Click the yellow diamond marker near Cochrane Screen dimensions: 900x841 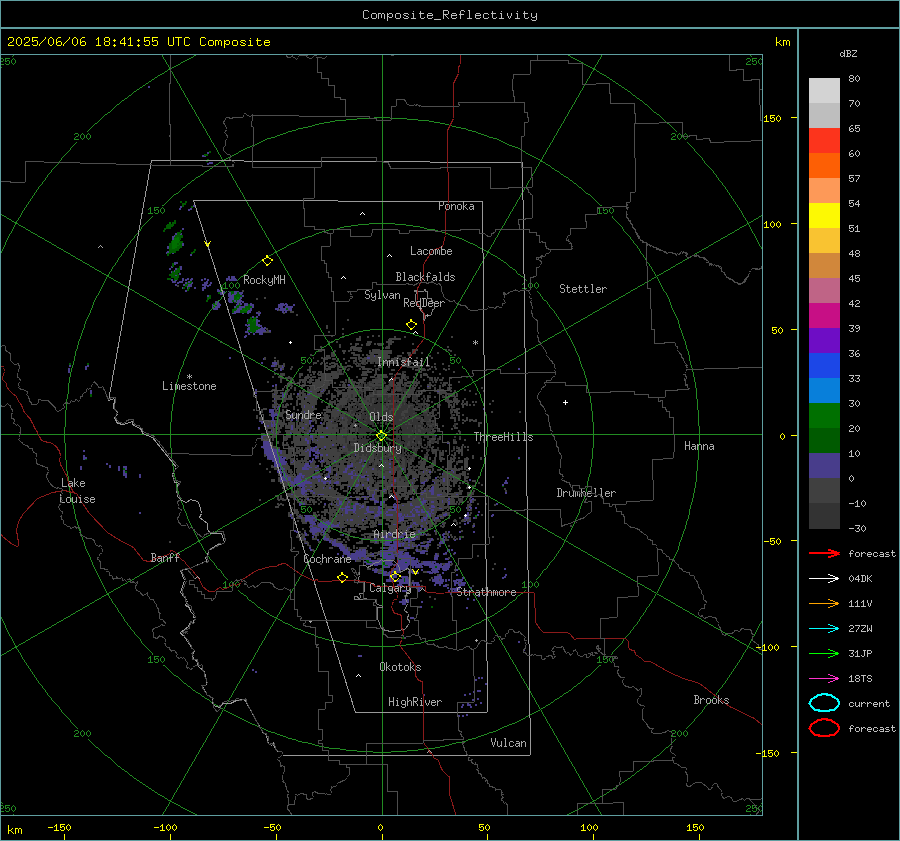(x=342, y=577)
